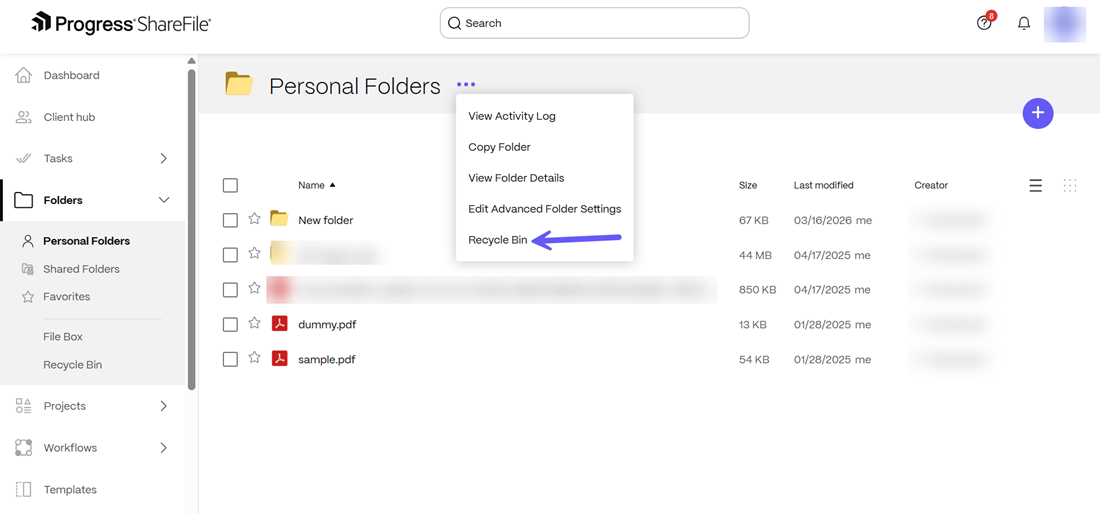Image resolution: width=1100 pixels, height=514 pixels.
Task: Open the help question mark icon
Action: (x=984, y=23)
